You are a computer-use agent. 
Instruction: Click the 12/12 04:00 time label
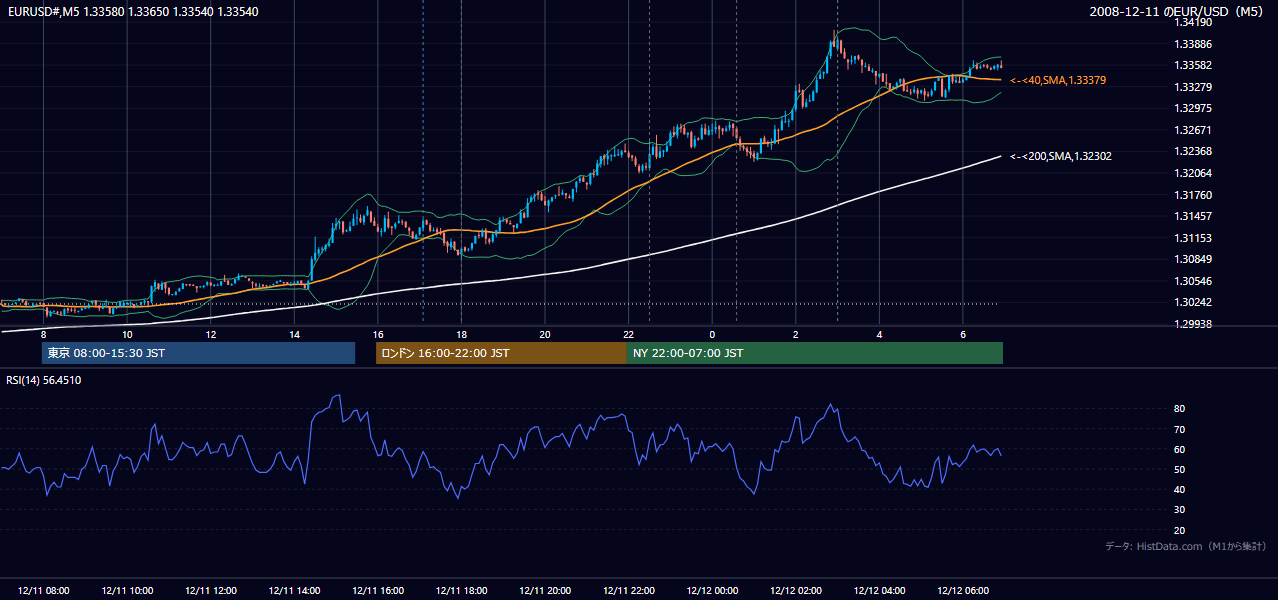click(879, 591)
